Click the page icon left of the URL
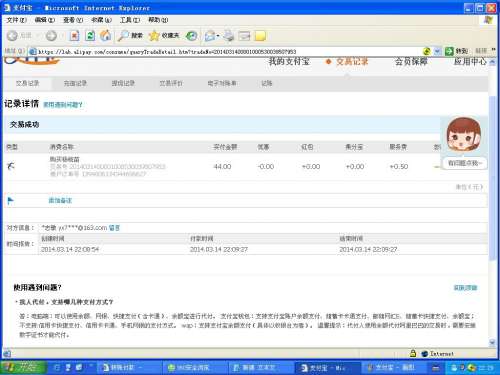The height and width of the screenshot is (375, 500). [33, 51]
